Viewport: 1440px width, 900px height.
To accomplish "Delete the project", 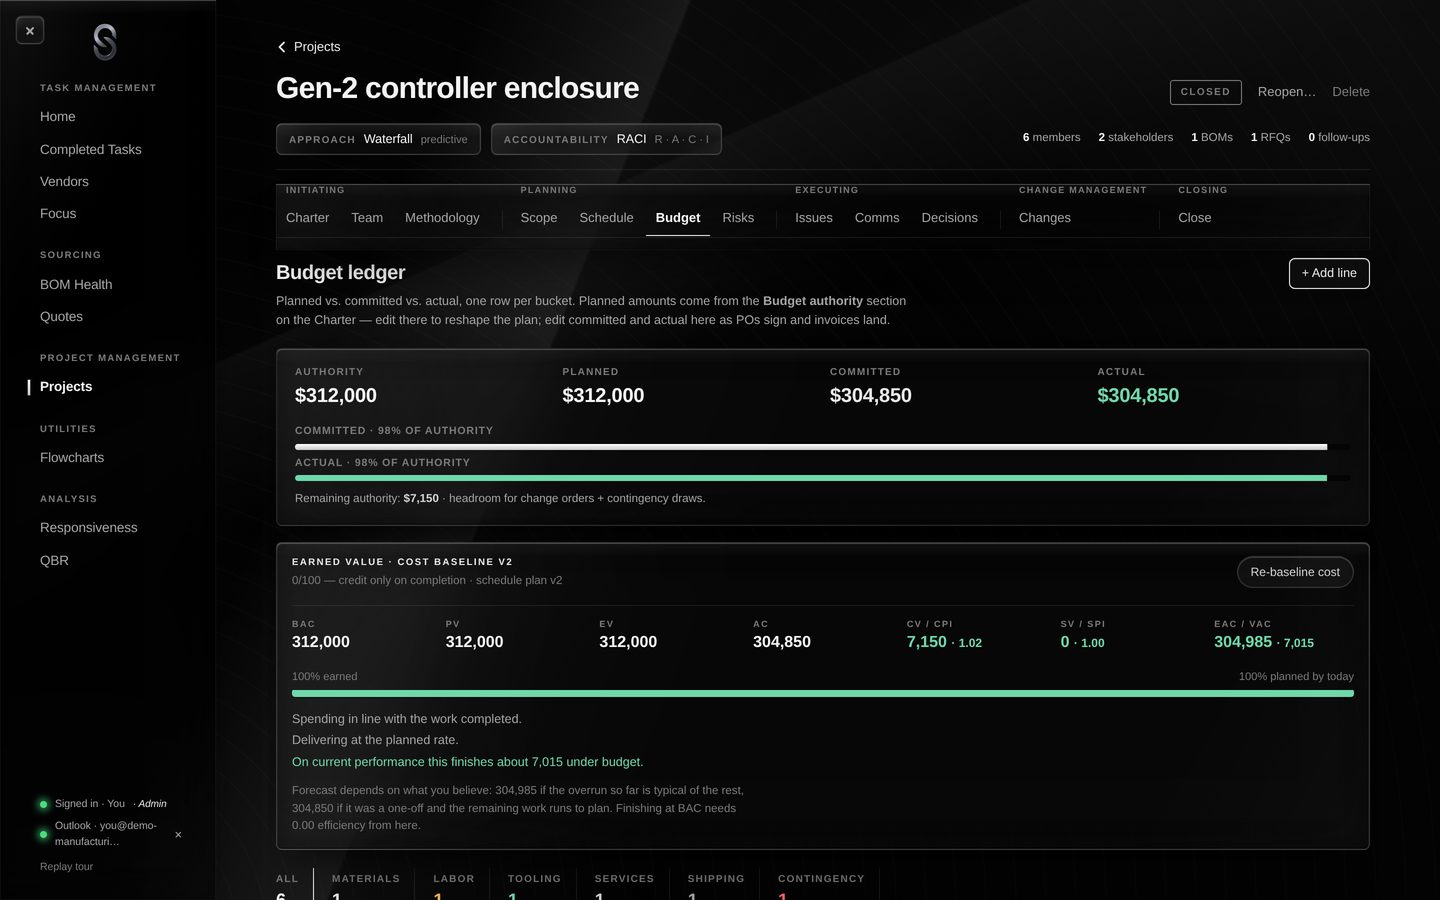I will [x=1351, y=92].
